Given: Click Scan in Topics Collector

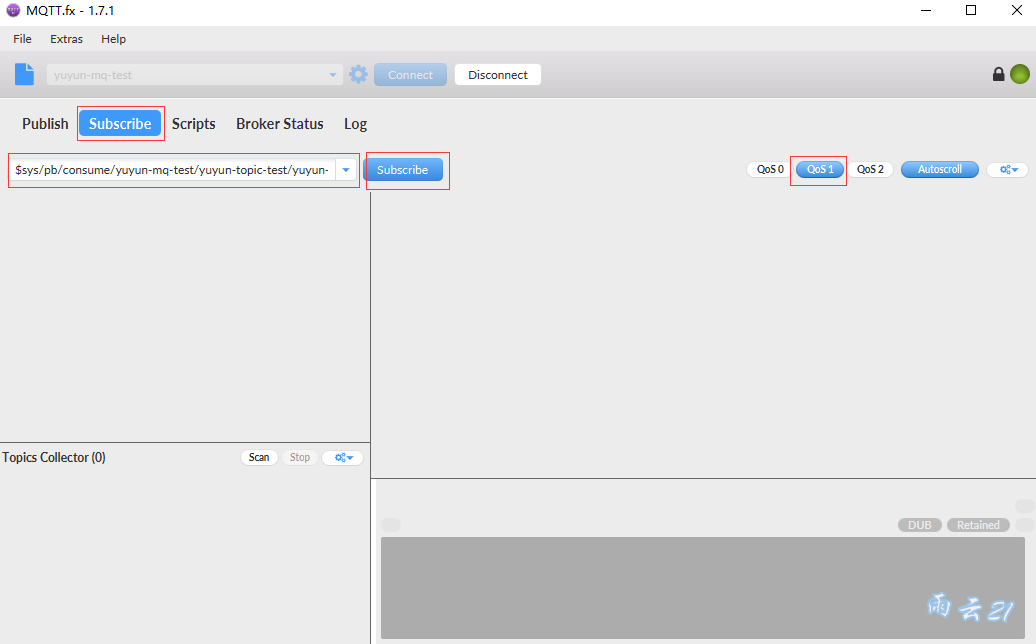Looking at the screenshot, I should (259, 457).
